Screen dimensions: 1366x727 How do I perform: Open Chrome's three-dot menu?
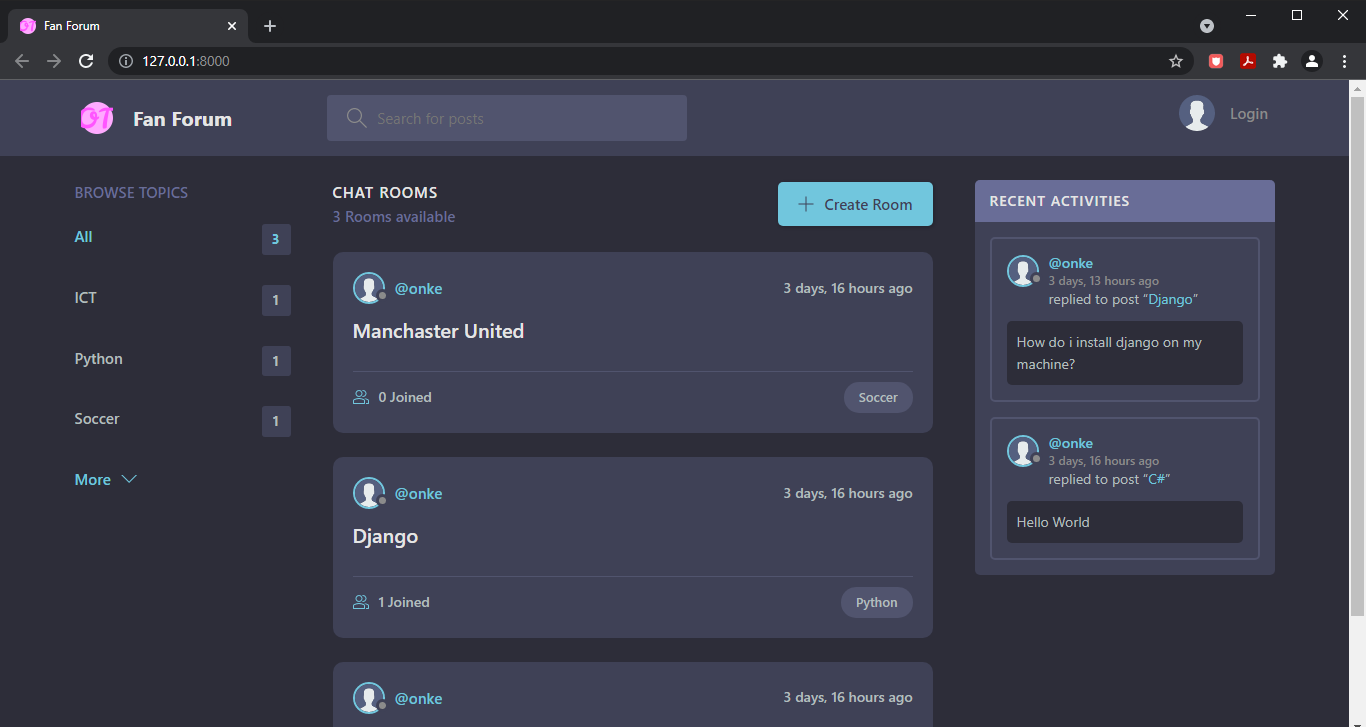[1343, 61]
